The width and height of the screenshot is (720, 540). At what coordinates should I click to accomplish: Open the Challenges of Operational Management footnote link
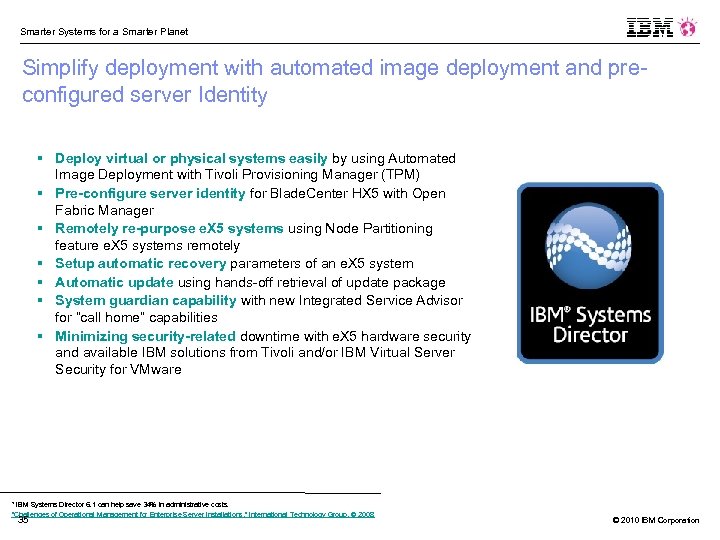tap(193, 514)
